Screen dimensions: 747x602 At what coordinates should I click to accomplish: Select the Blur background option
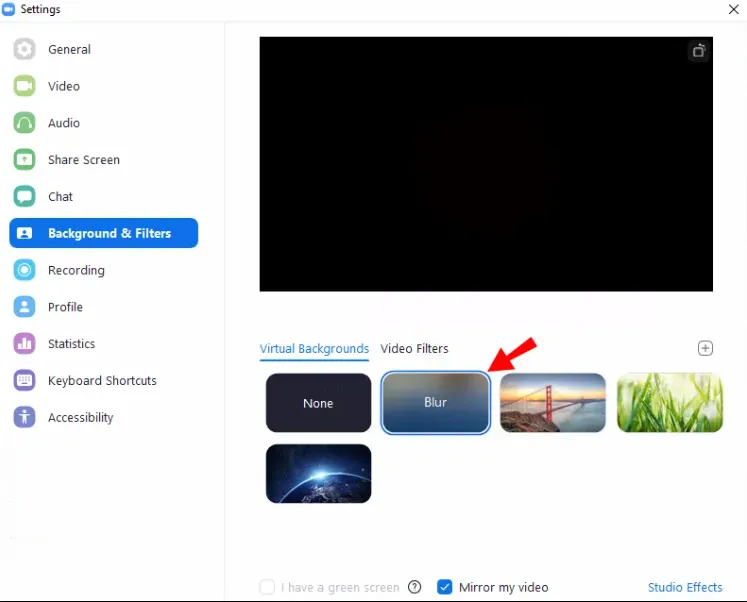435,402
